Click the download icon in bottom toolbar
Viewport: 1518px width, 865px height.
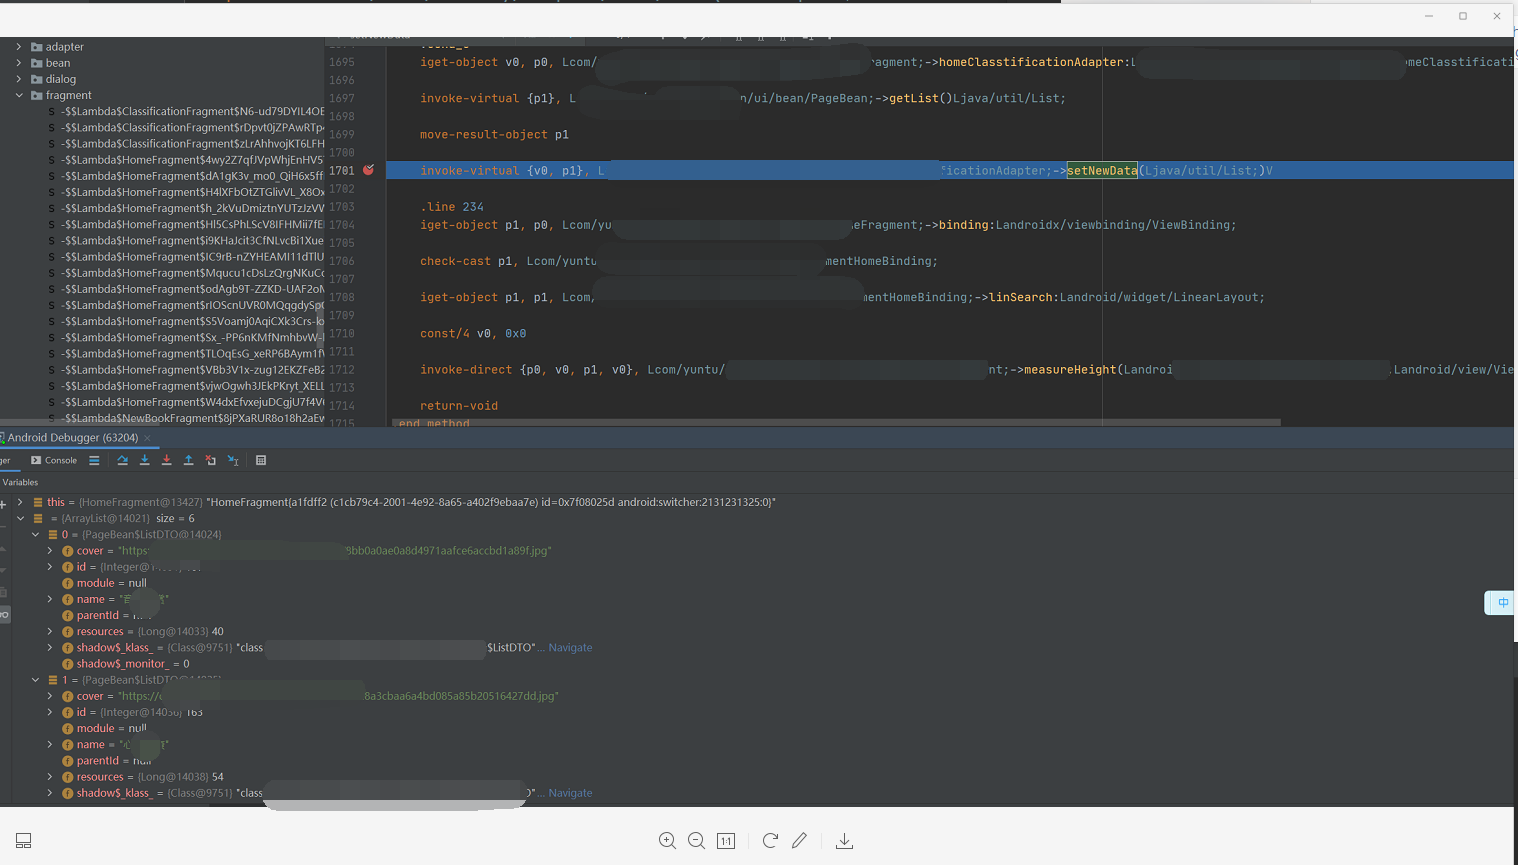click(844, 841)
